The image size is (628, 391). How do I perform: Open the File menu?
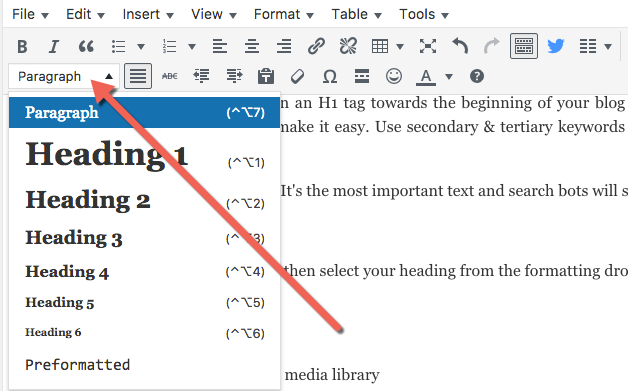[x=30, y=14]
